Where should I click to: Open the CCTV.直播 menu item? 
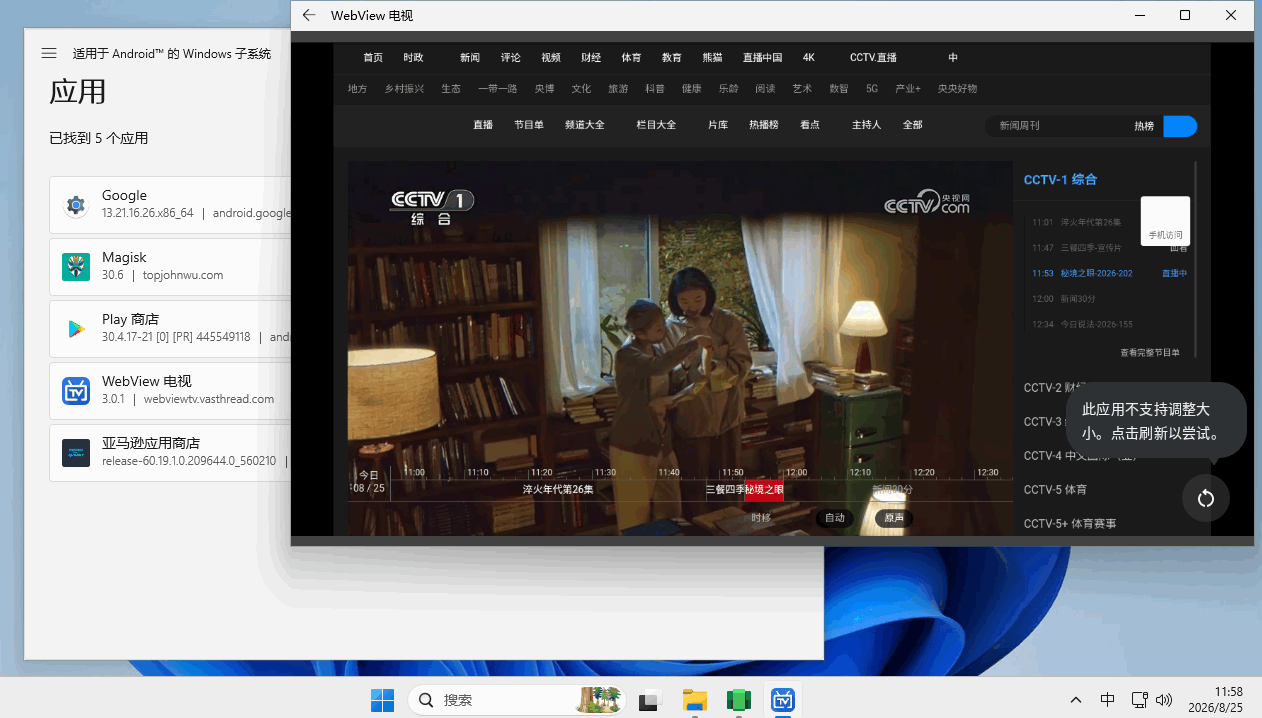tap(873, 58)
